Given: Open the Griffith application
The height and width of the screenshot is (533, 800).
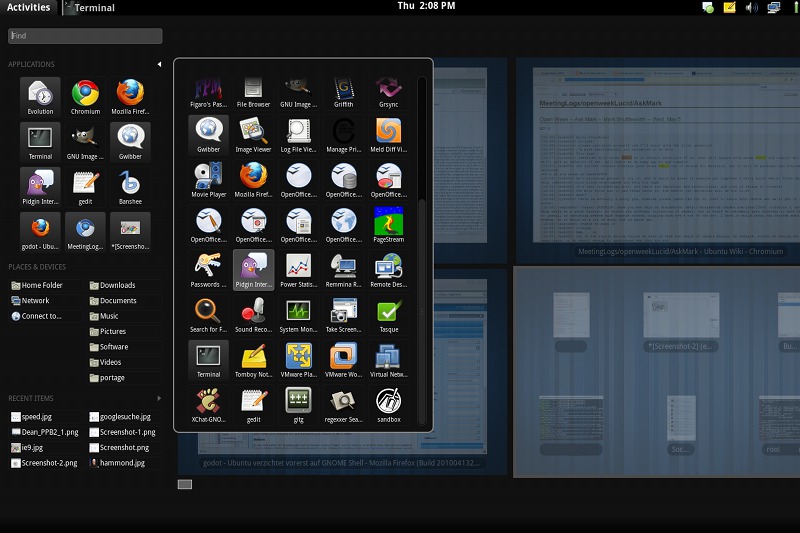Looking at the screenshot, I should (343, 92).
